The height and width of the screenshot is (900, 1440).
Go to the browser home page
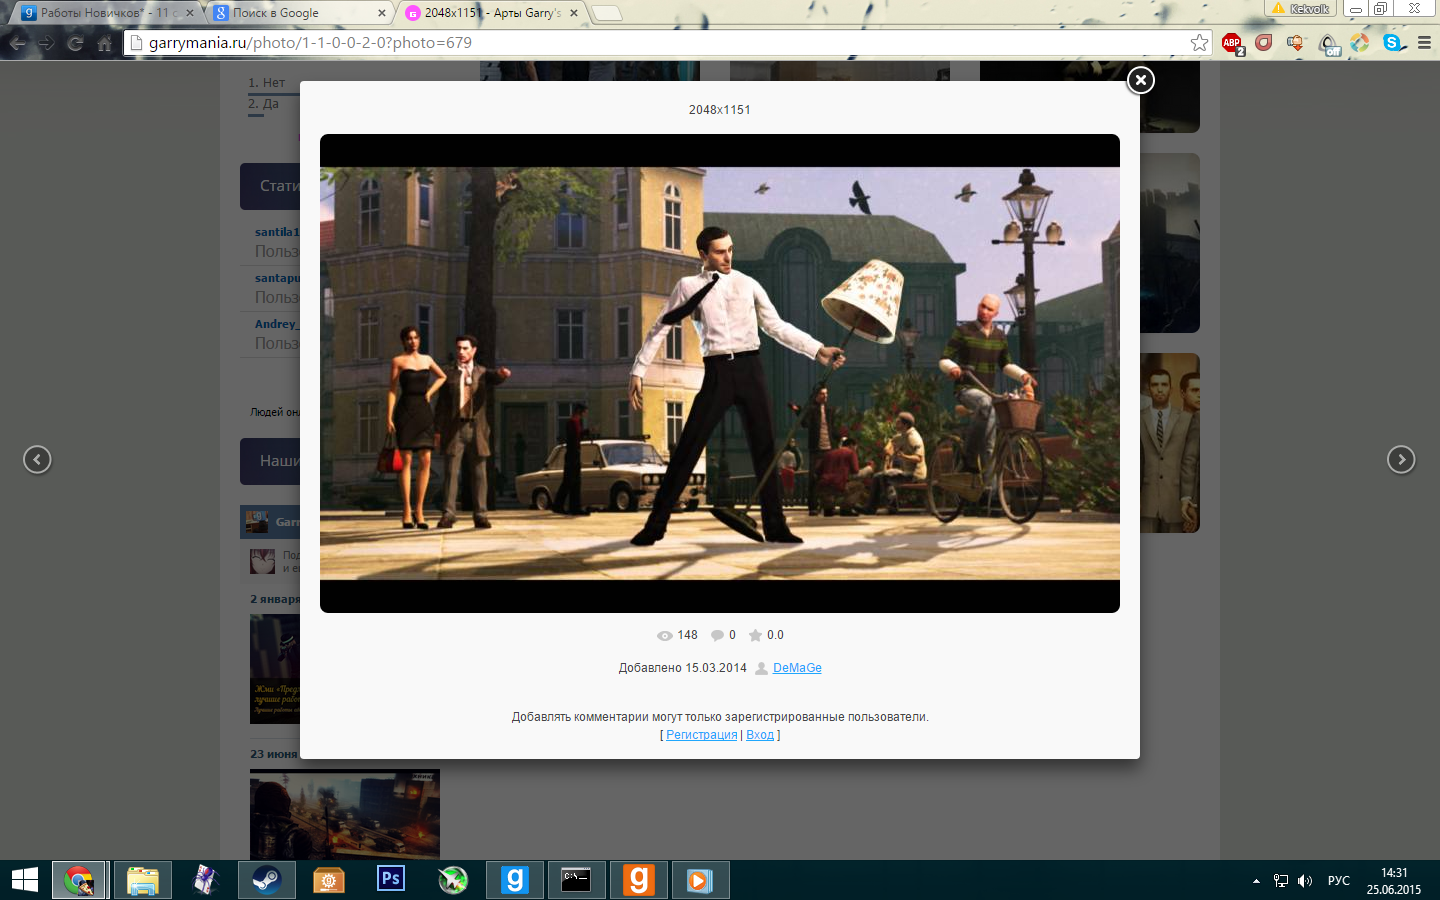104,43
